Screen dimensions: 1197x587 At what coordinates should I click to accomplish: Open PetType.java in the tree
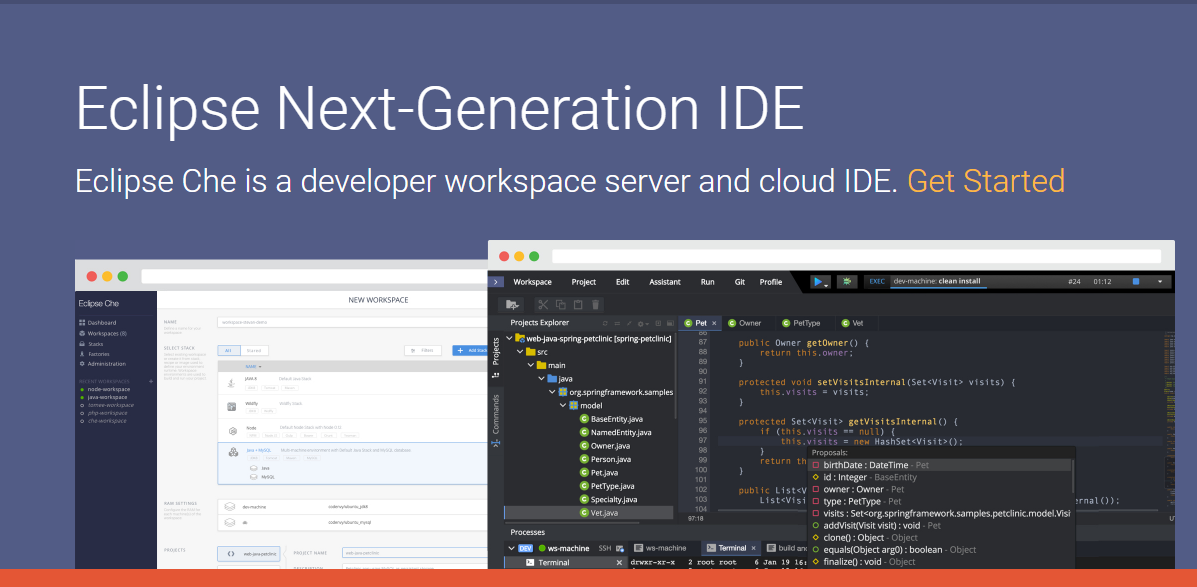pos(607,485)
